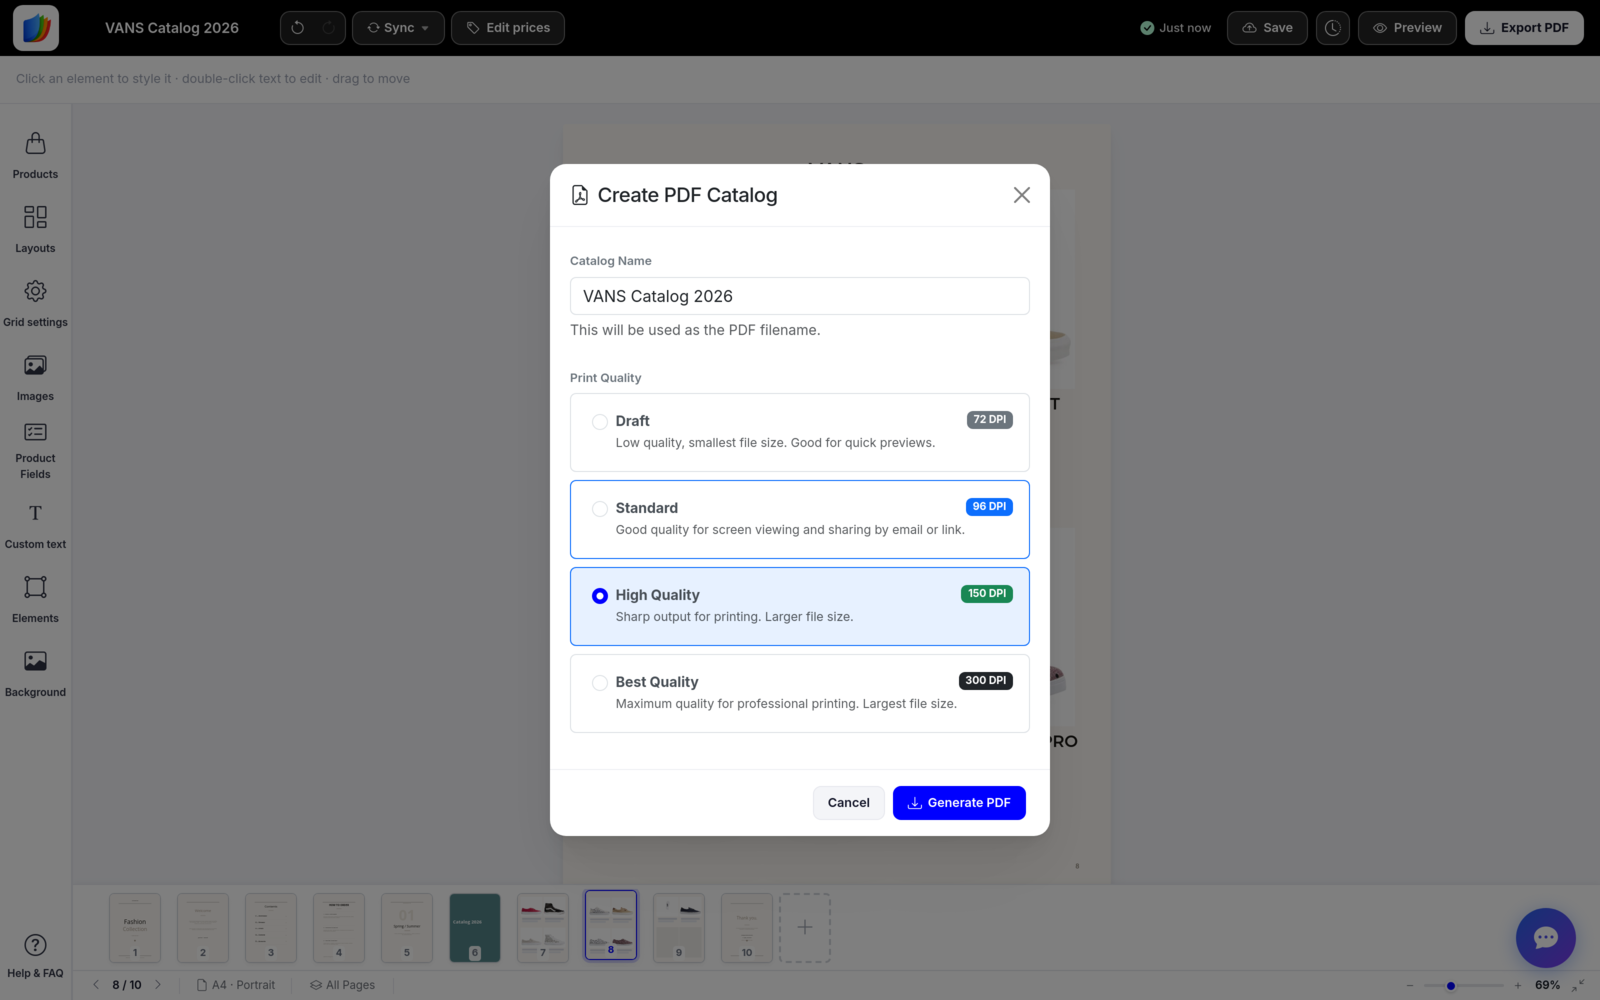Select page 4 thumbnail
Viewport: 1600px width, 1000px height.
click(x=339, y=928)
